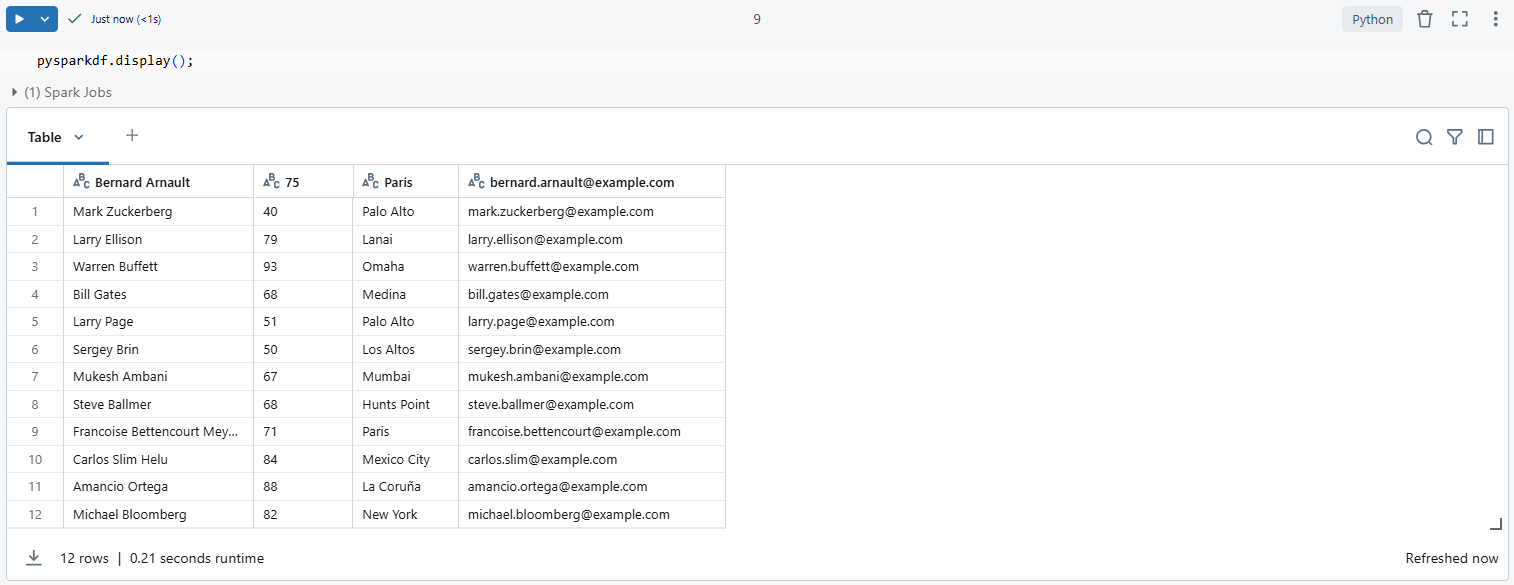Change the cell language from Python
1514x585 pixels.
1371,18
